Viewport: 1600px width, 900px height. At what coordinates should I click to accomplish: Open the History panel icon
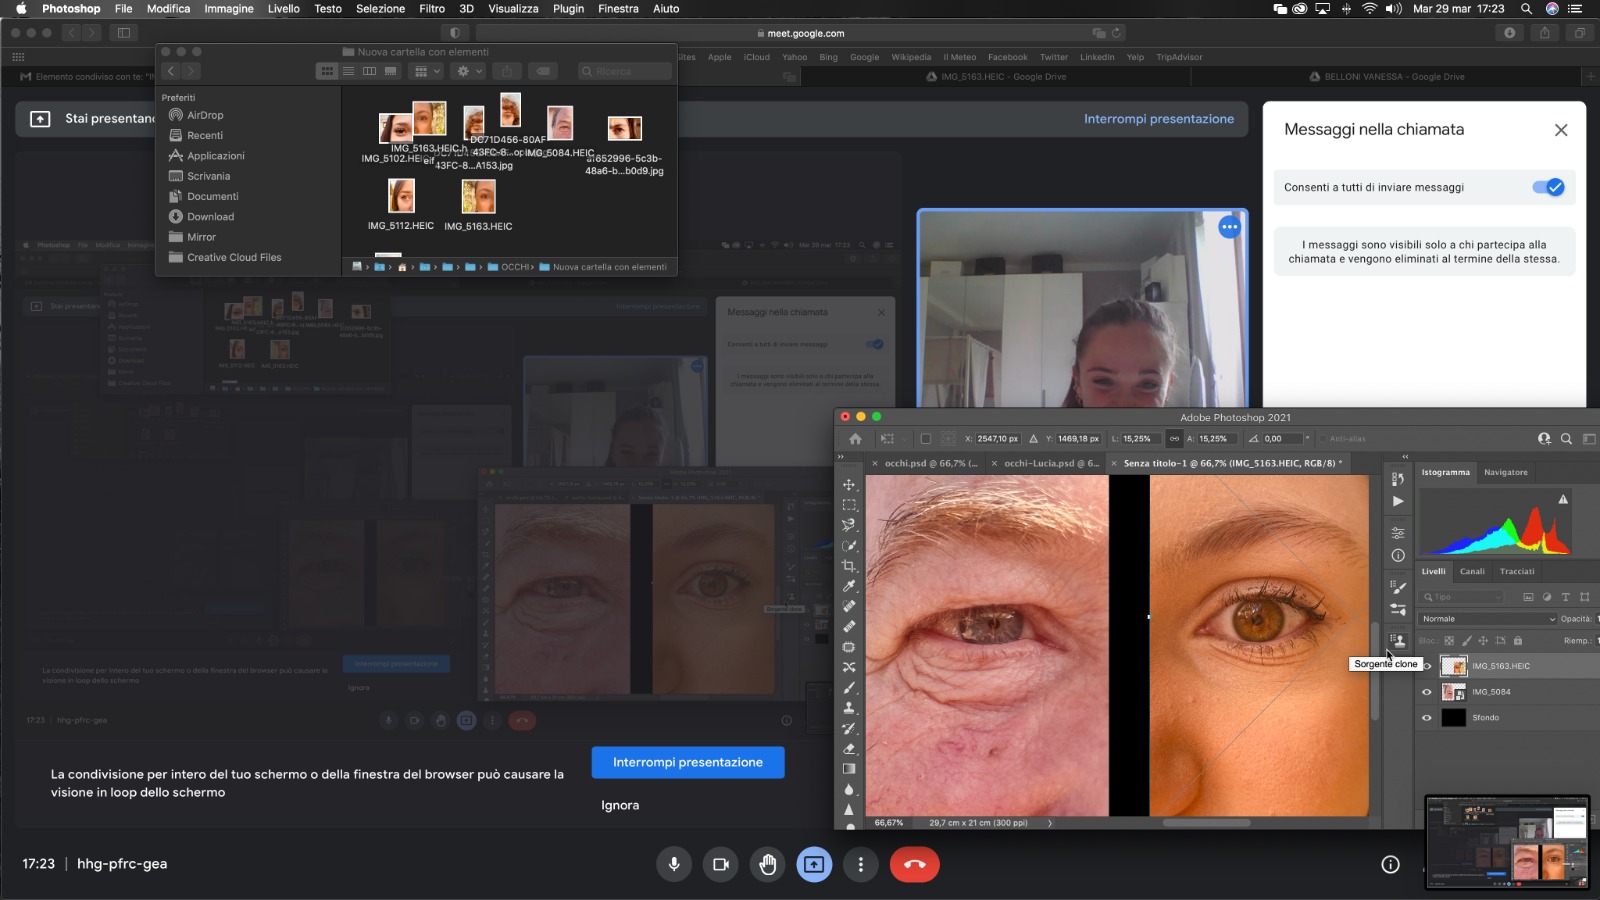1398,480
